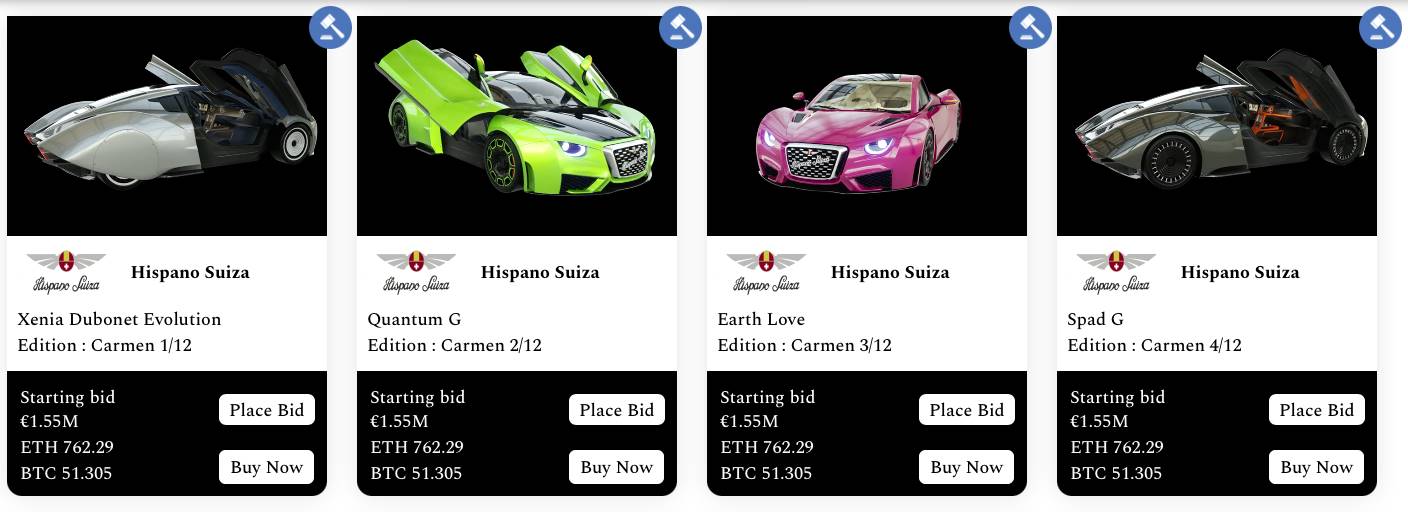Buy Now the Xenia Dubonet Evolution
The width and height of the screenshot is (1408, 512).
coord(267,467)
